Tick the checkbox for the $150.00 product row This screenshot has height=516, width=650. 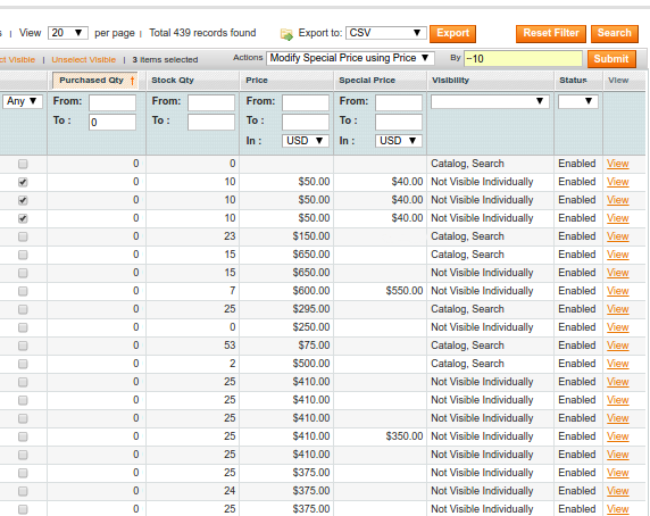tap(23, 237)
